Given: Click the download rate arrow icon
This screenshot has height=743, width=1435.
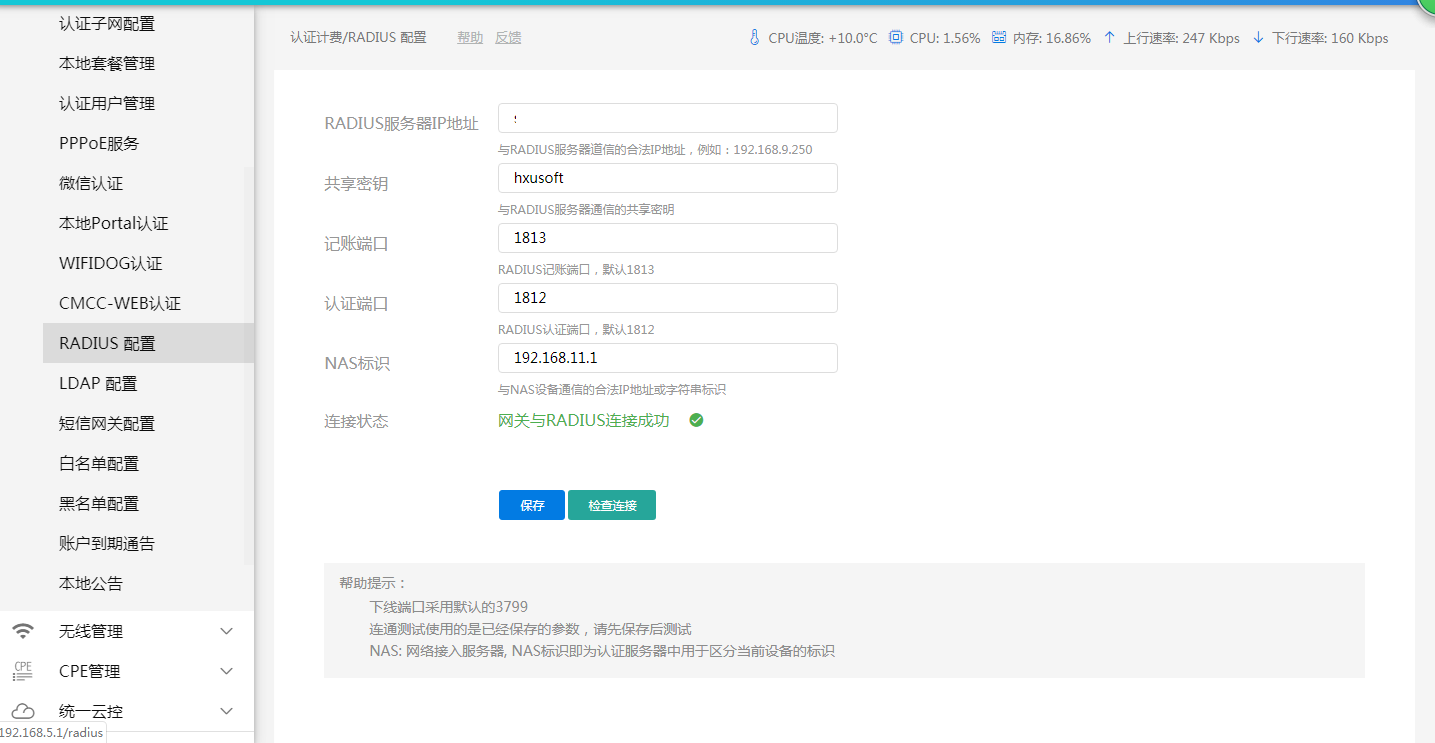Looking at the screenshot, I should tap(1258, 38).
